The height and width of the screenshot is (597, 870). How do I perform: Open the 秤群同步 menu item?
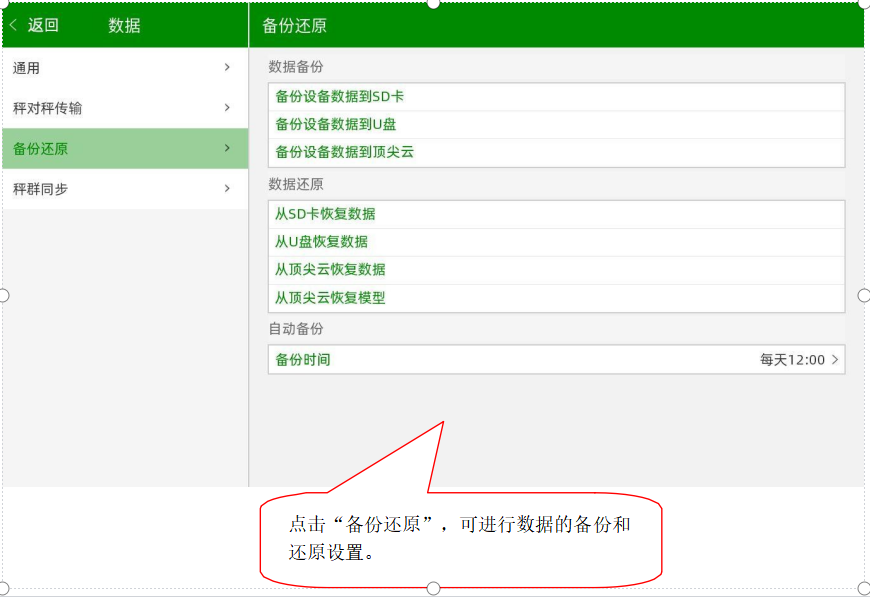[x=125, y=189]
